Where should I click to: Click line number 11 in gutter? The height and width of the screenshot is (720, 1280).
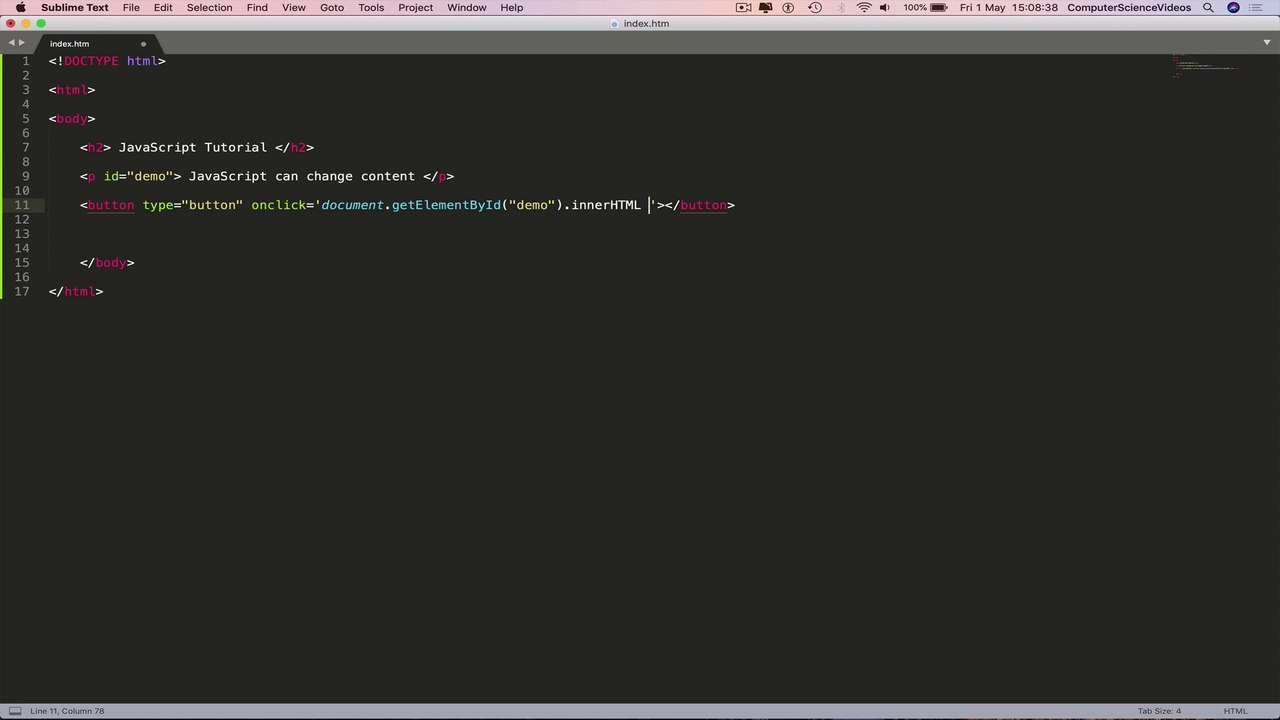pyautogui.click(x=22, y=205)
